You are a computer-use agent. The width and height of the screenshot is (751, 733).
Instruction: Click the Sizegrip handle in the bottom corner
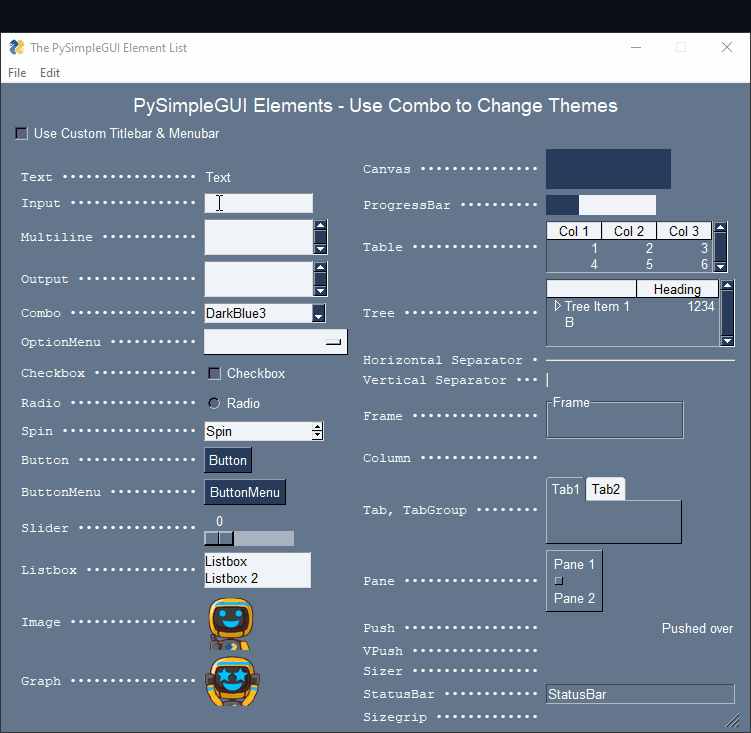[732, 721]
